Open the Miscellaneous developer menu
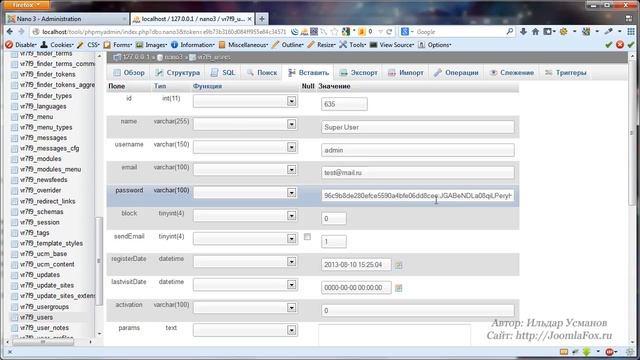Screen dimensions: 640x360 click(243, 45)
